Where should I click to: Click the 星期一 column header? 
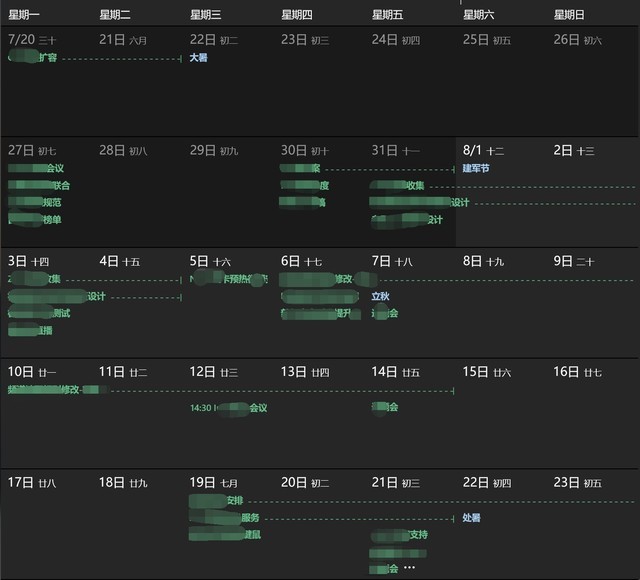tap(24, 15)
